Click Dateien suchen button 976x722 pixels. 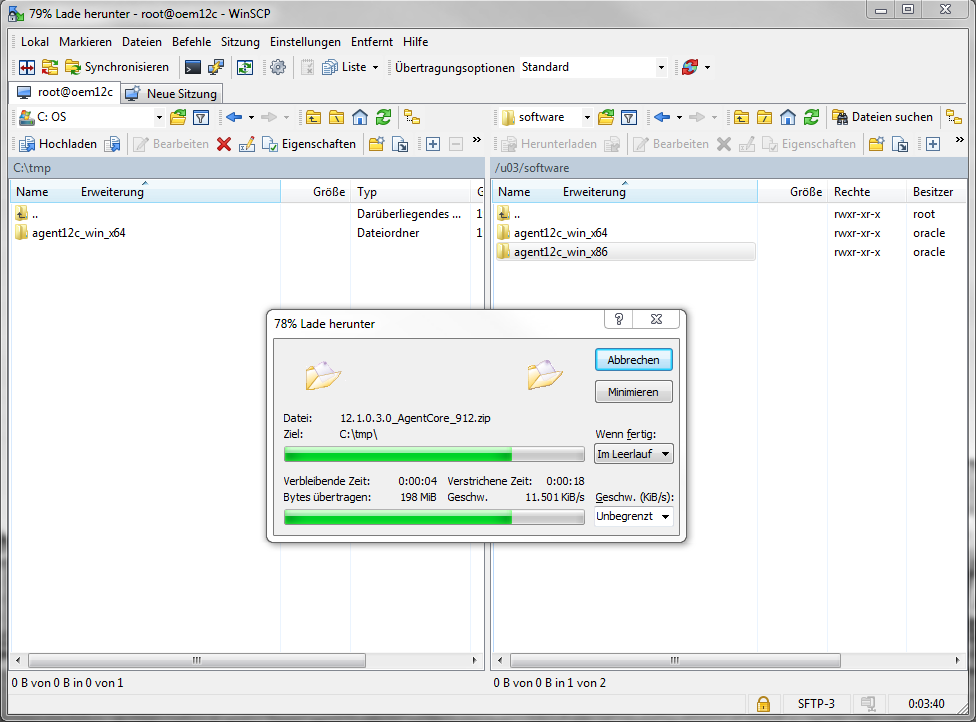[x=883, y=117]
